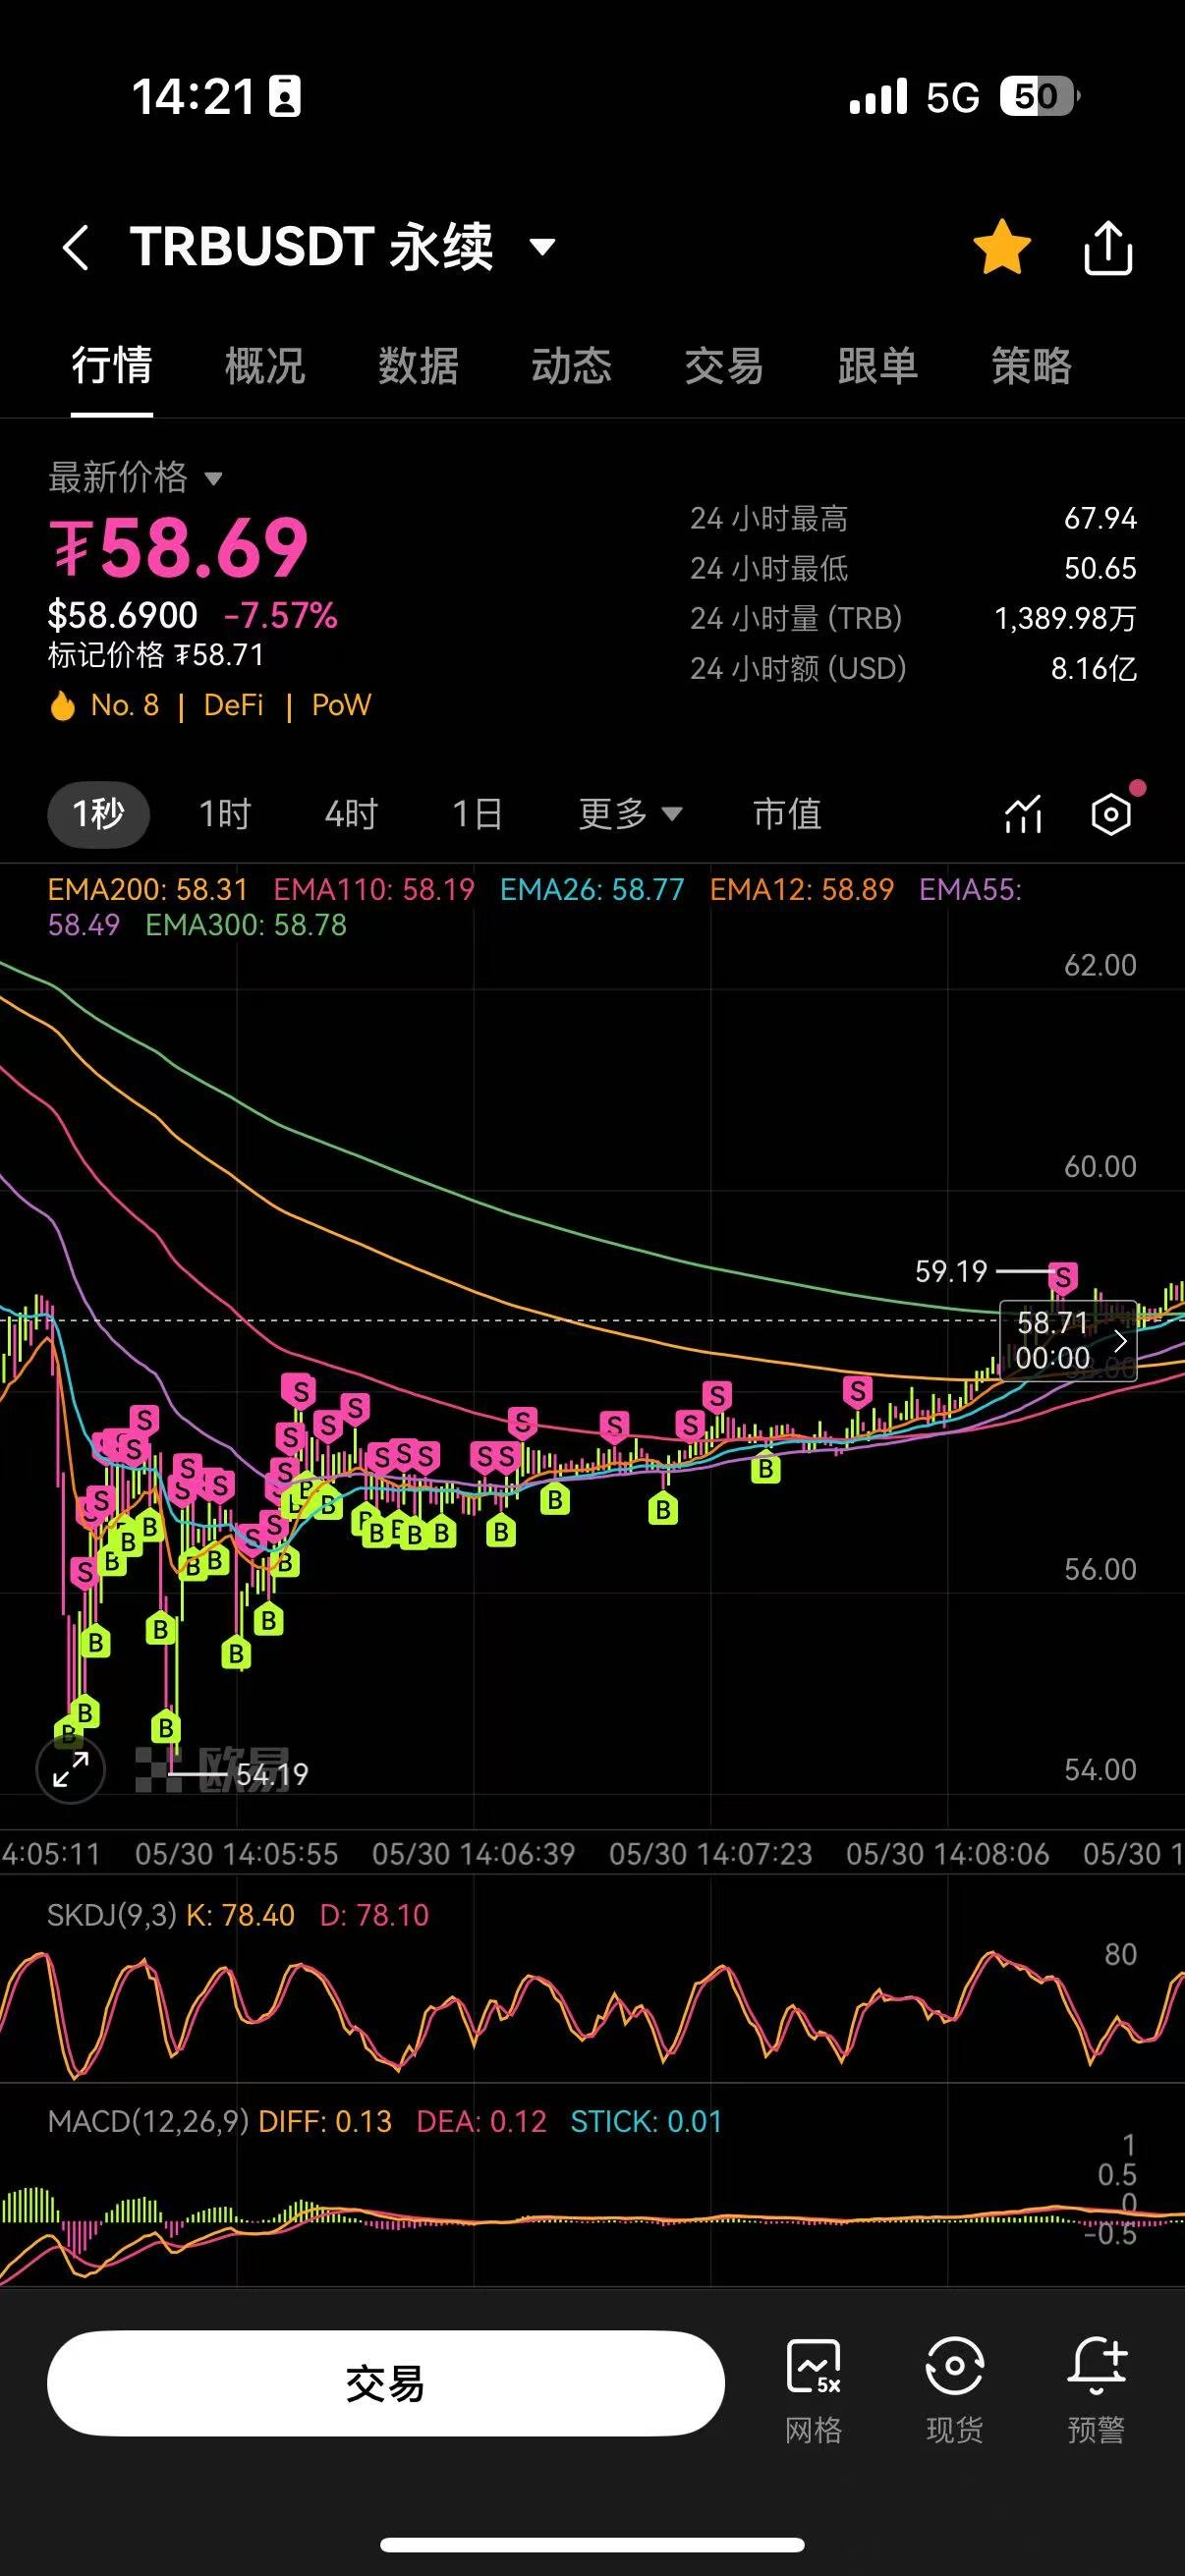Tap the share icon

[1108, 247]
